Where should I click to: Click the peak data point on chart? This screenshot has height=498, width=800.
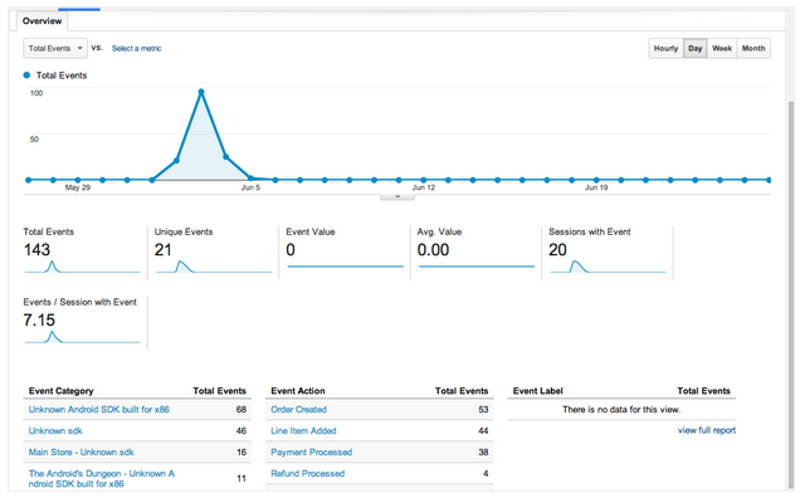point(202,92)
